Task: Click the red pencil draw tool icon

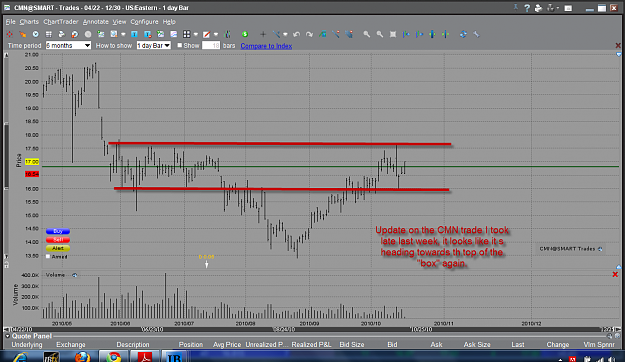Action: pos(206,34)
